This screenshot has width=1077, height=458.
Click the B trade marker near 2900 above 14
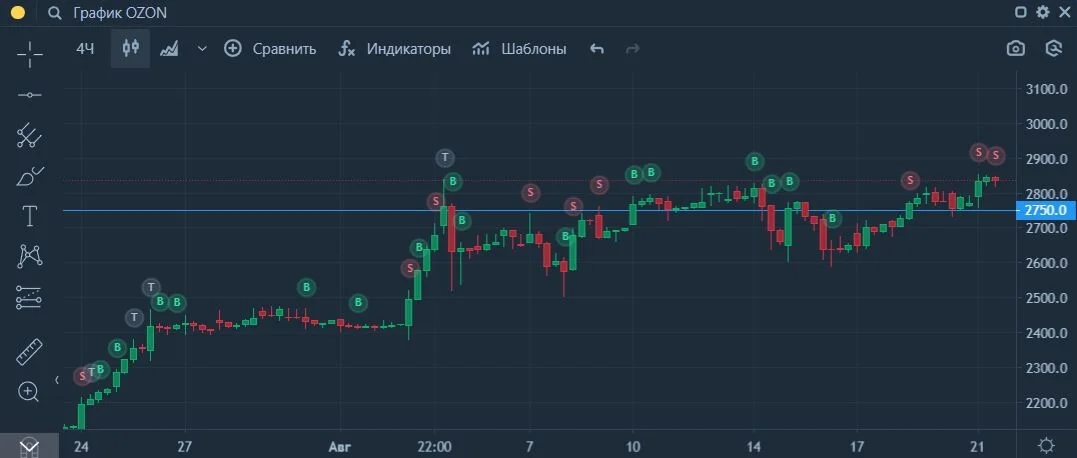pyautogui.click(x=755, y=162)
